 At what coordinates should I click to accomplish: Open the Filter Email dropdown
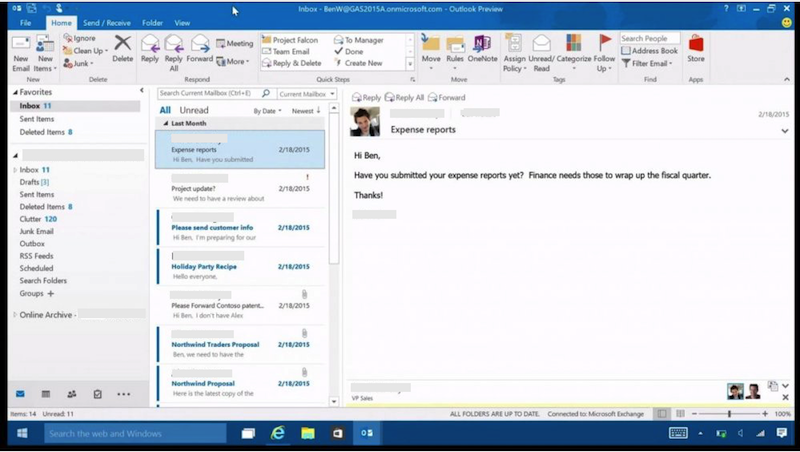[x=646, y=63]
